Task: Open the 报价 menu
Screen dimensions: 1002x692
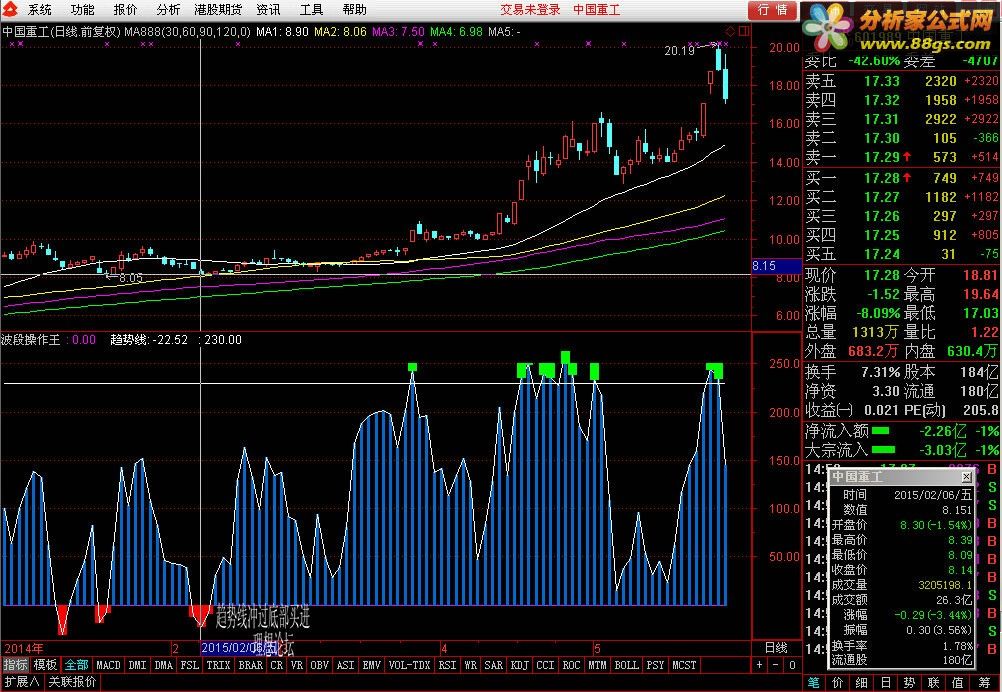Action: click(x=125, y=10)
